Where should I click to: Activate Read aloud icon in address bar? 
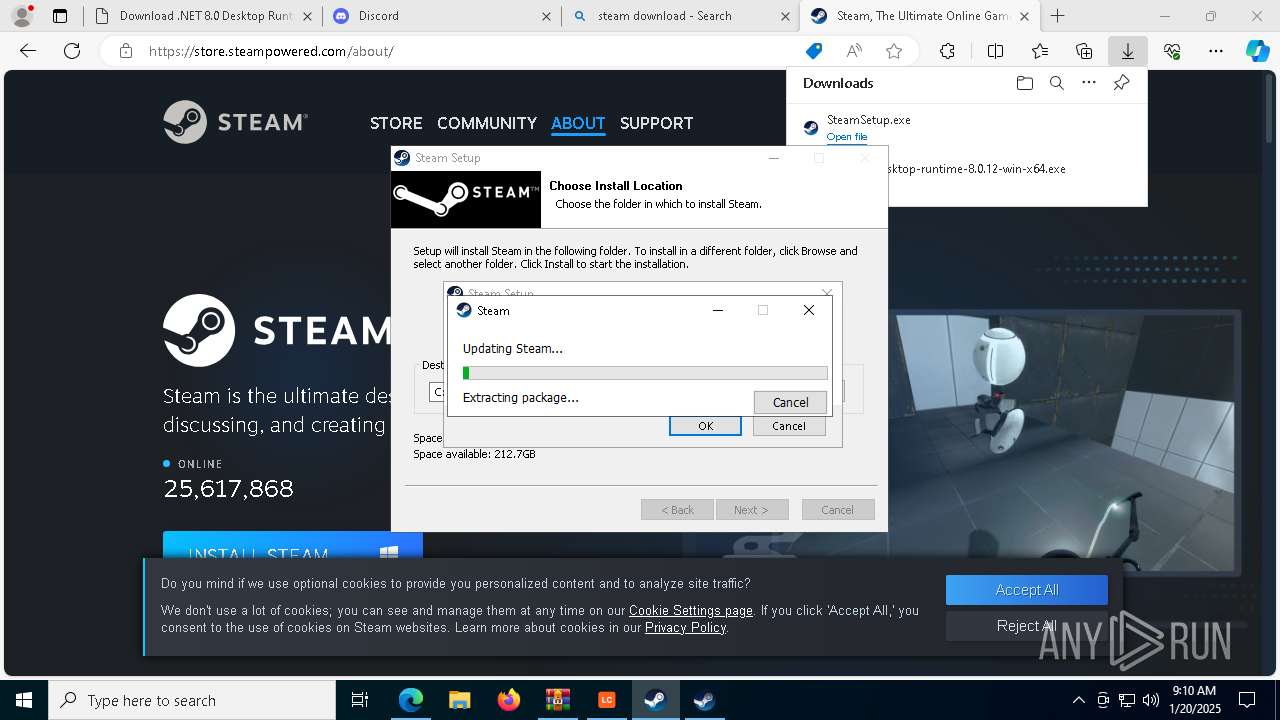tap(854, 51)
